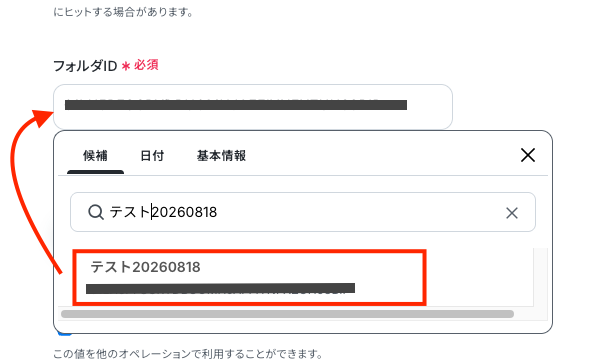Image resolution: width=611 pixels, height=364 pixels.
Task: Open the 日付 tab
Action: 152,156
